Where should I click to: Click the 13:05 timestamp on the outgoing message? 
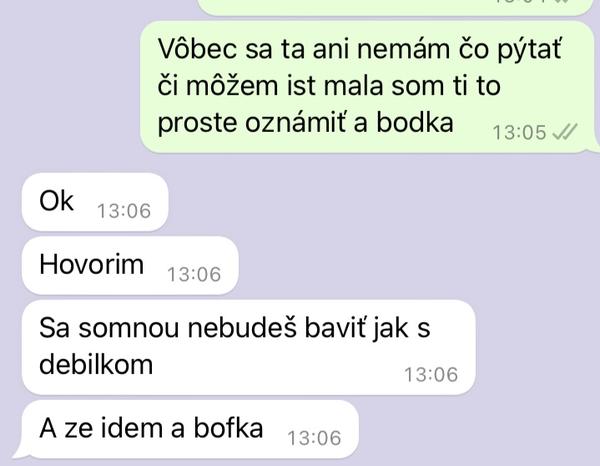click(x=519, y=133)
